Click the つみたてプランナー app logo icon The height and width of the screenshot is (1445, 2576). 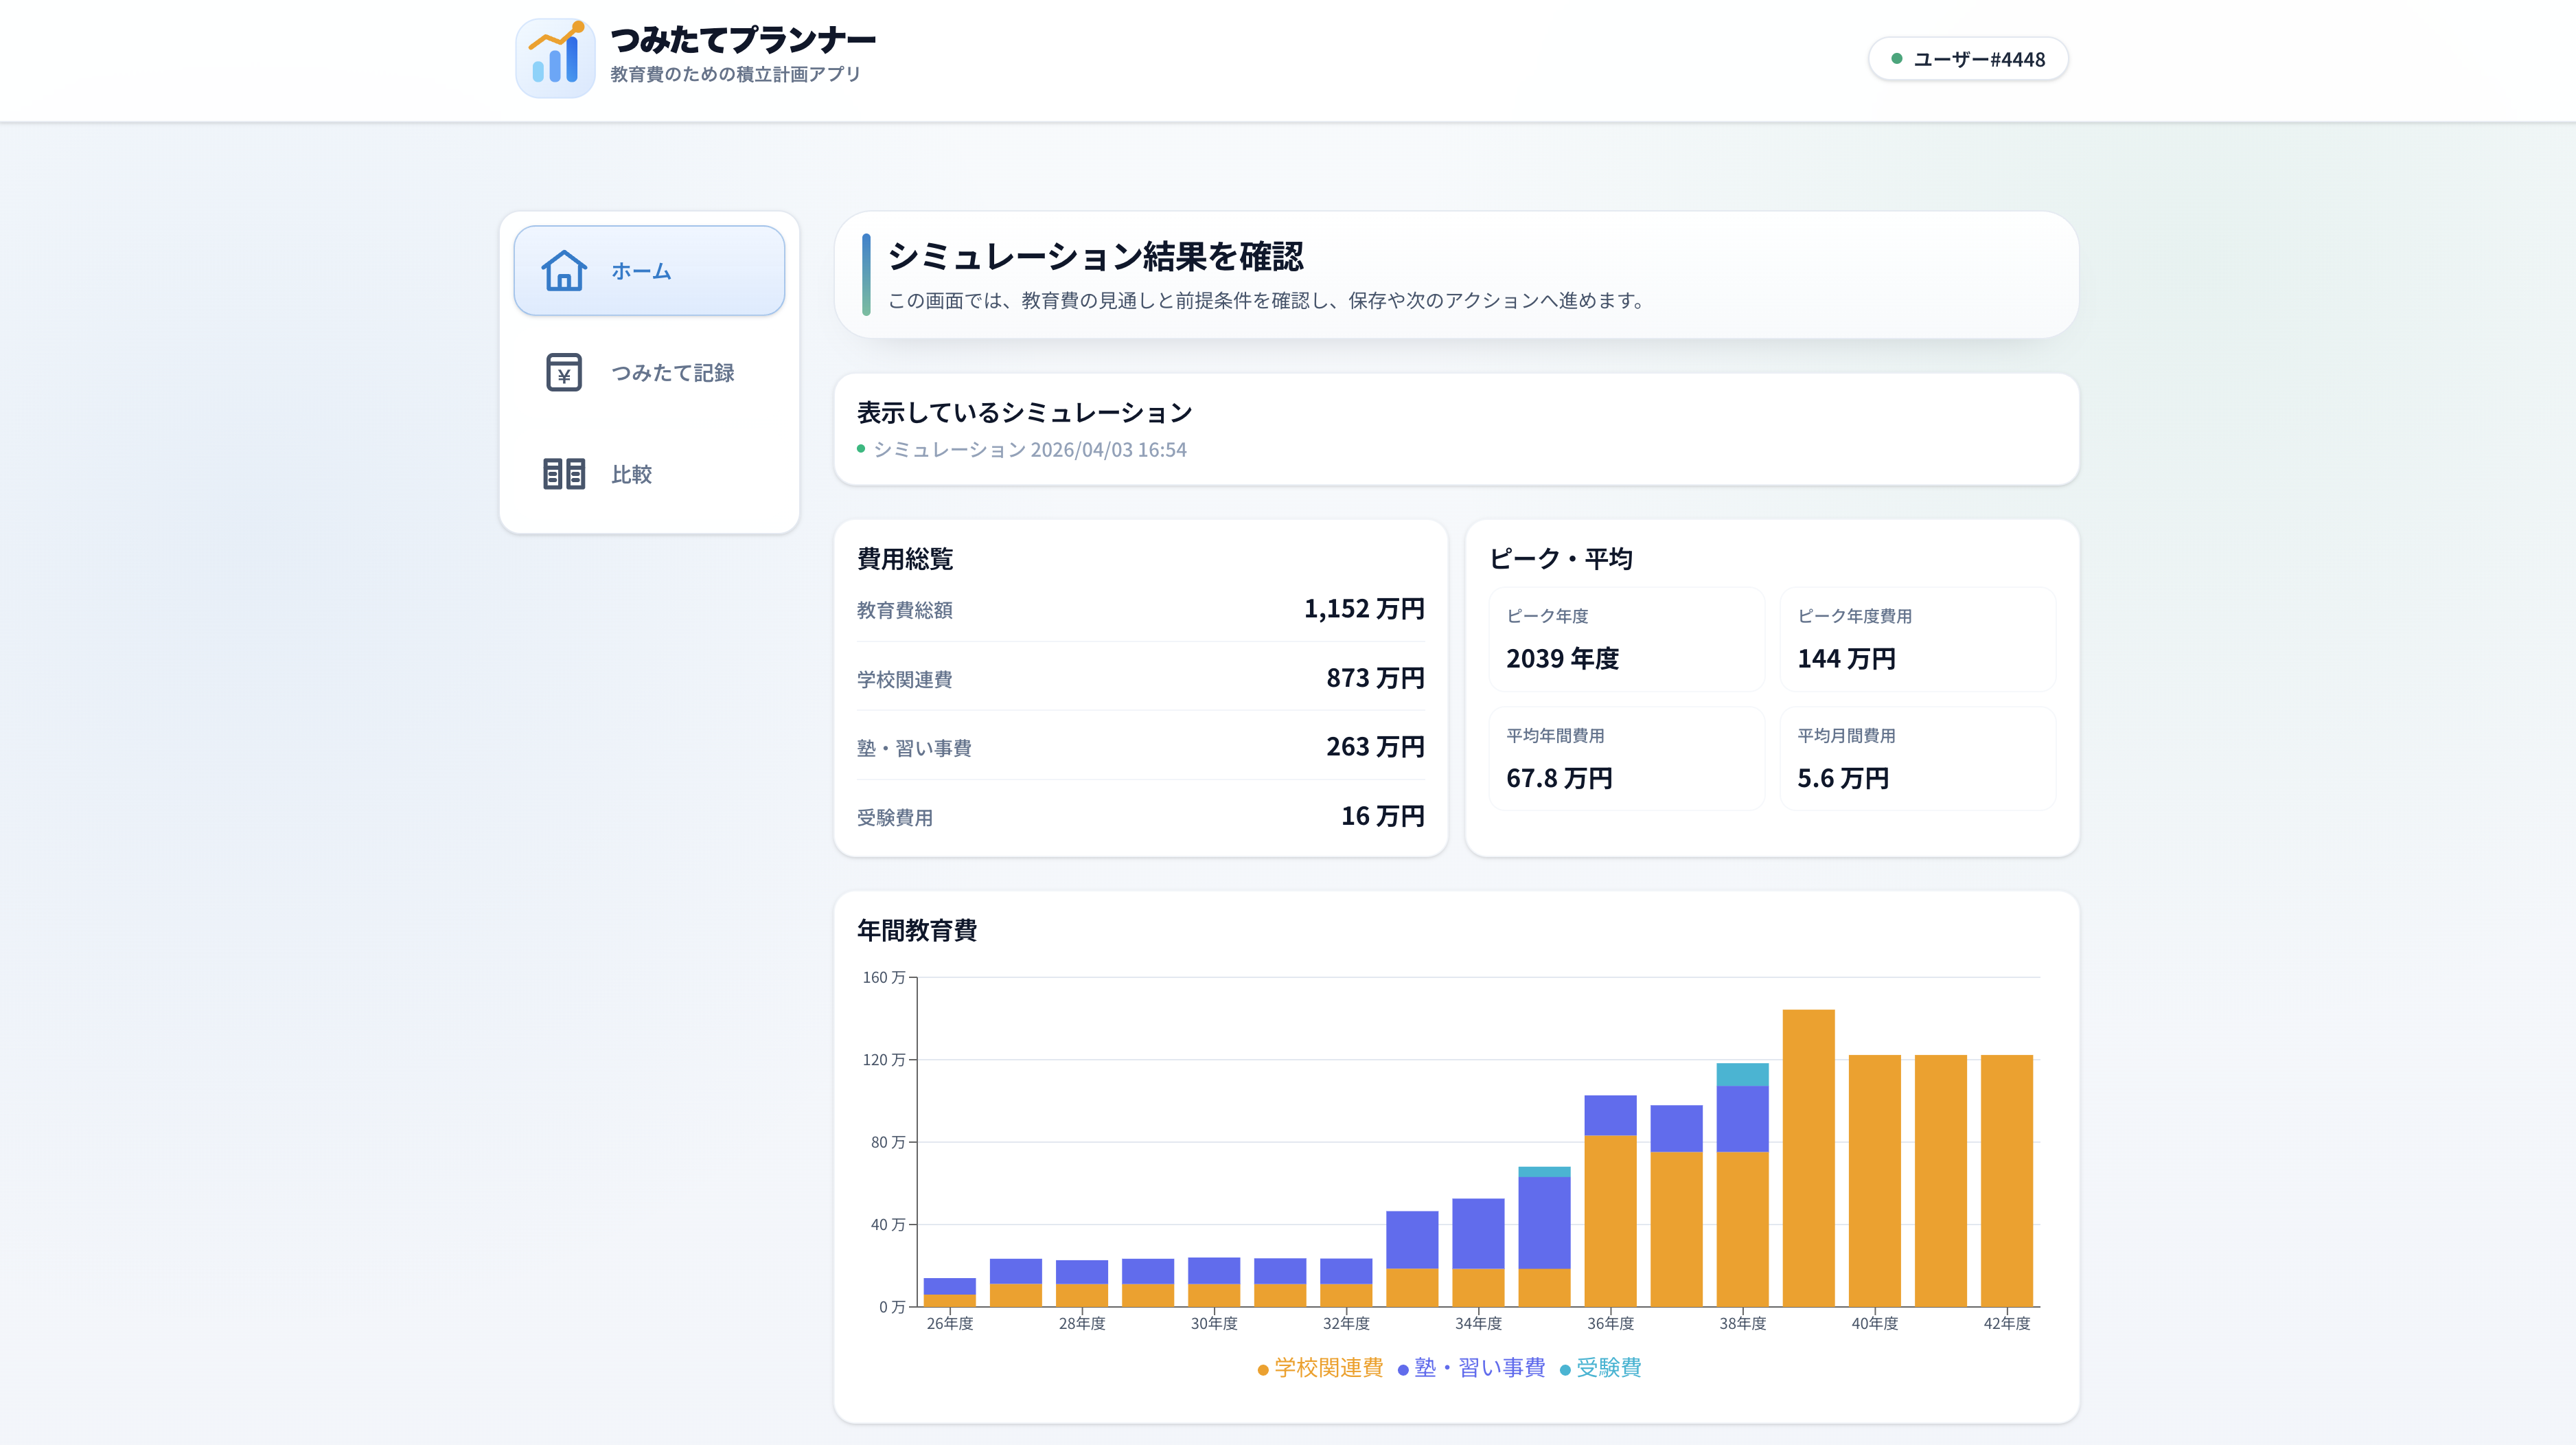point(555,58)
